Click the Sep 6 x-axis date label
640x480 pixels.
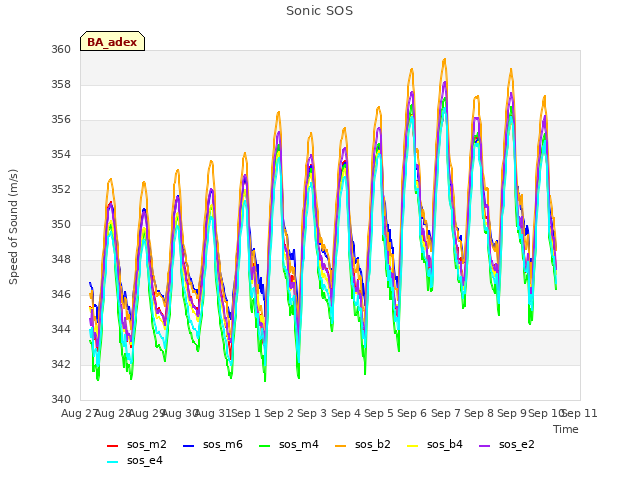412,413
